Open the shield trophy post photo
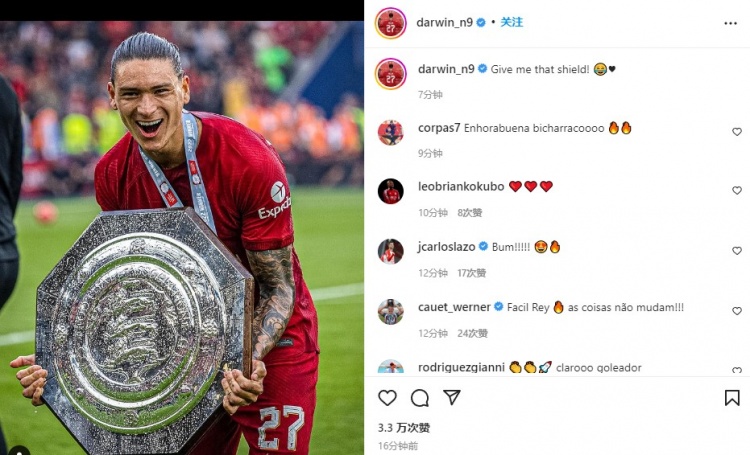The height and width of the screenshot is (455, 750). pyautogui.click(x=182, y=238)
